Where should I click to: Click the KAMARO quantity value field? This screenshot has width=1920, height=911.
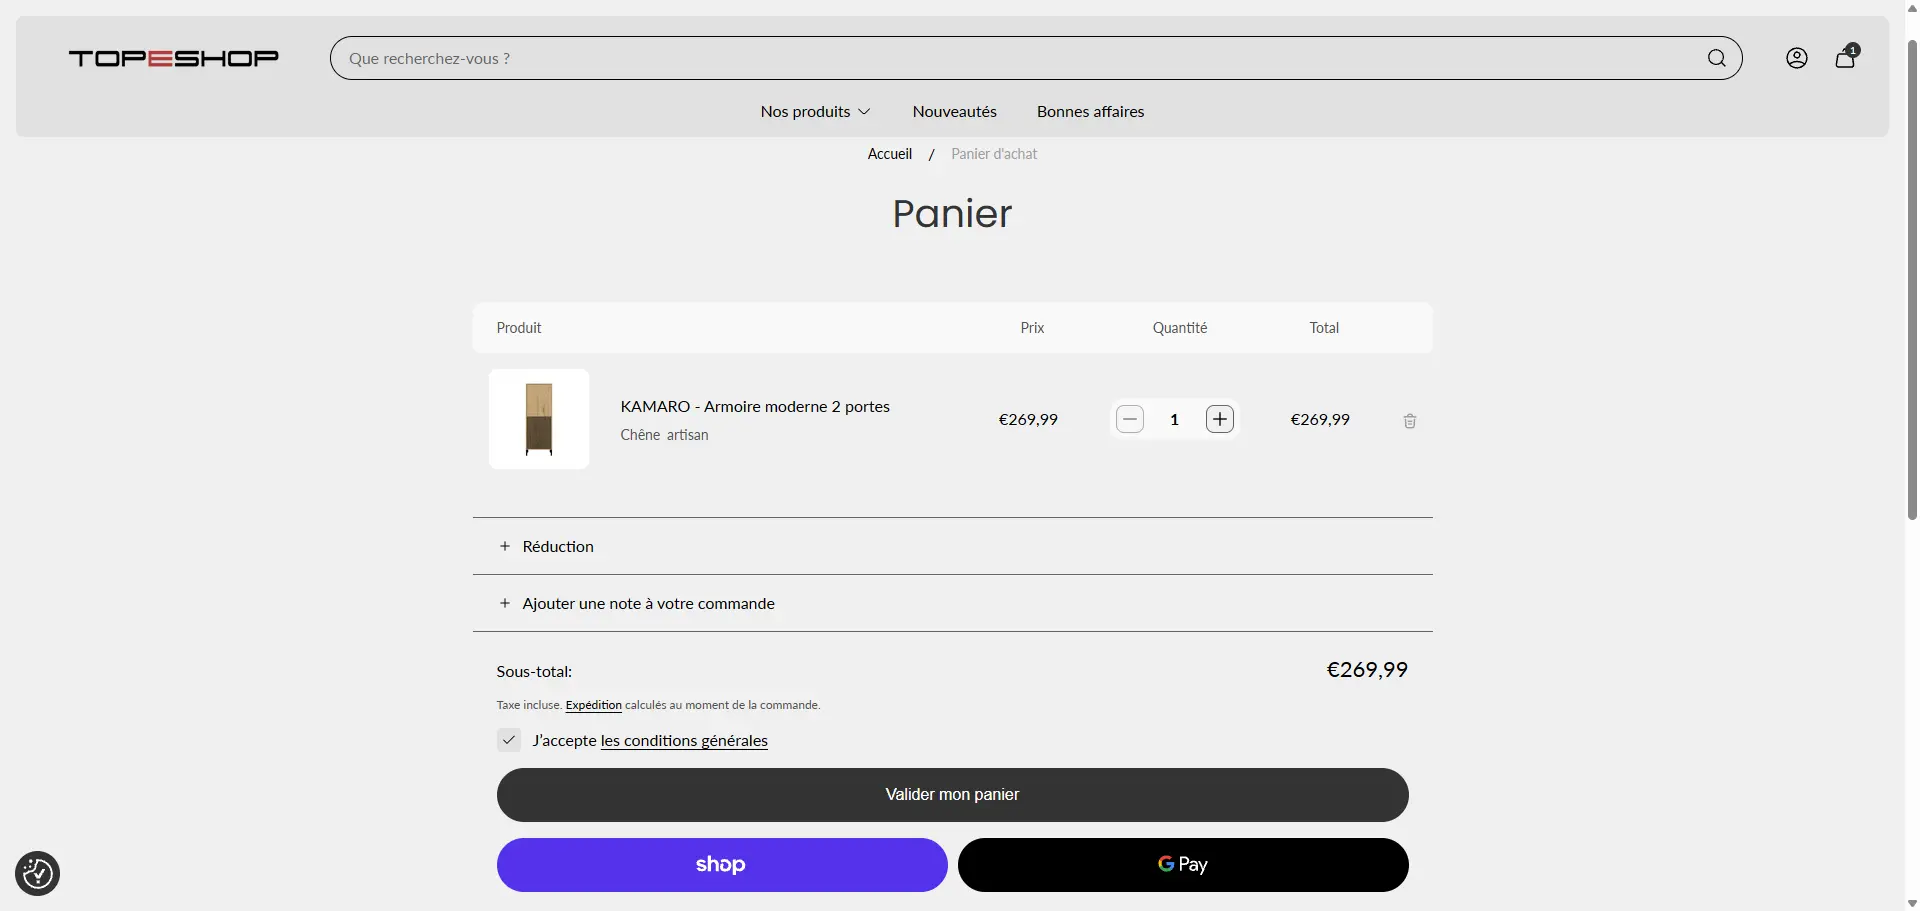click(1175, 419)
